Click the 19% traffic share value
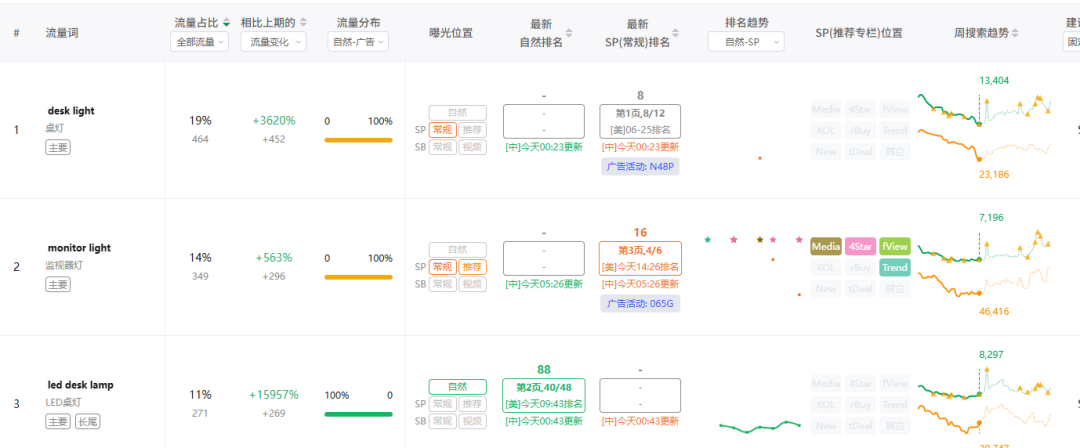This screenshot has height=448, width=1080. tap(200, 121)
